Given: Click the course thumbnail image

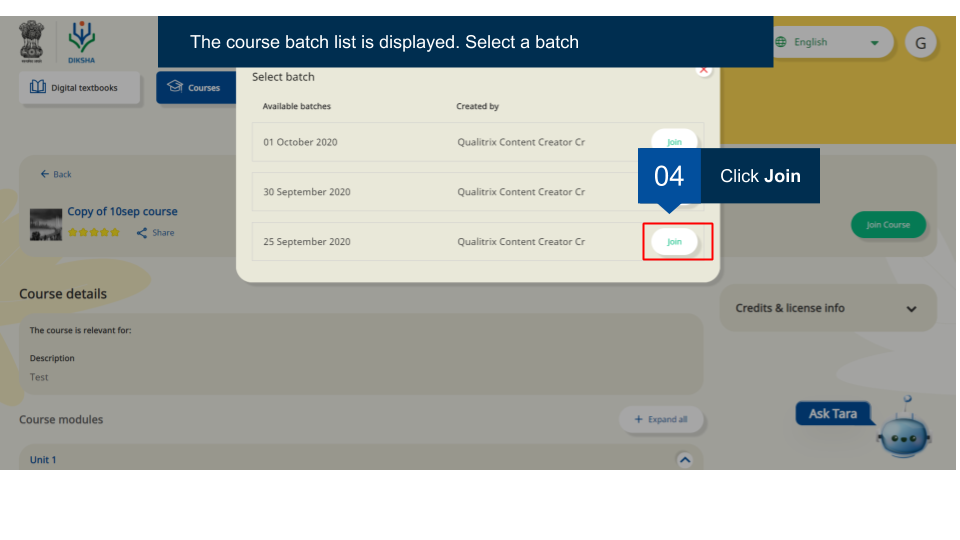Looking at the screenshot, I should (46, 222).
